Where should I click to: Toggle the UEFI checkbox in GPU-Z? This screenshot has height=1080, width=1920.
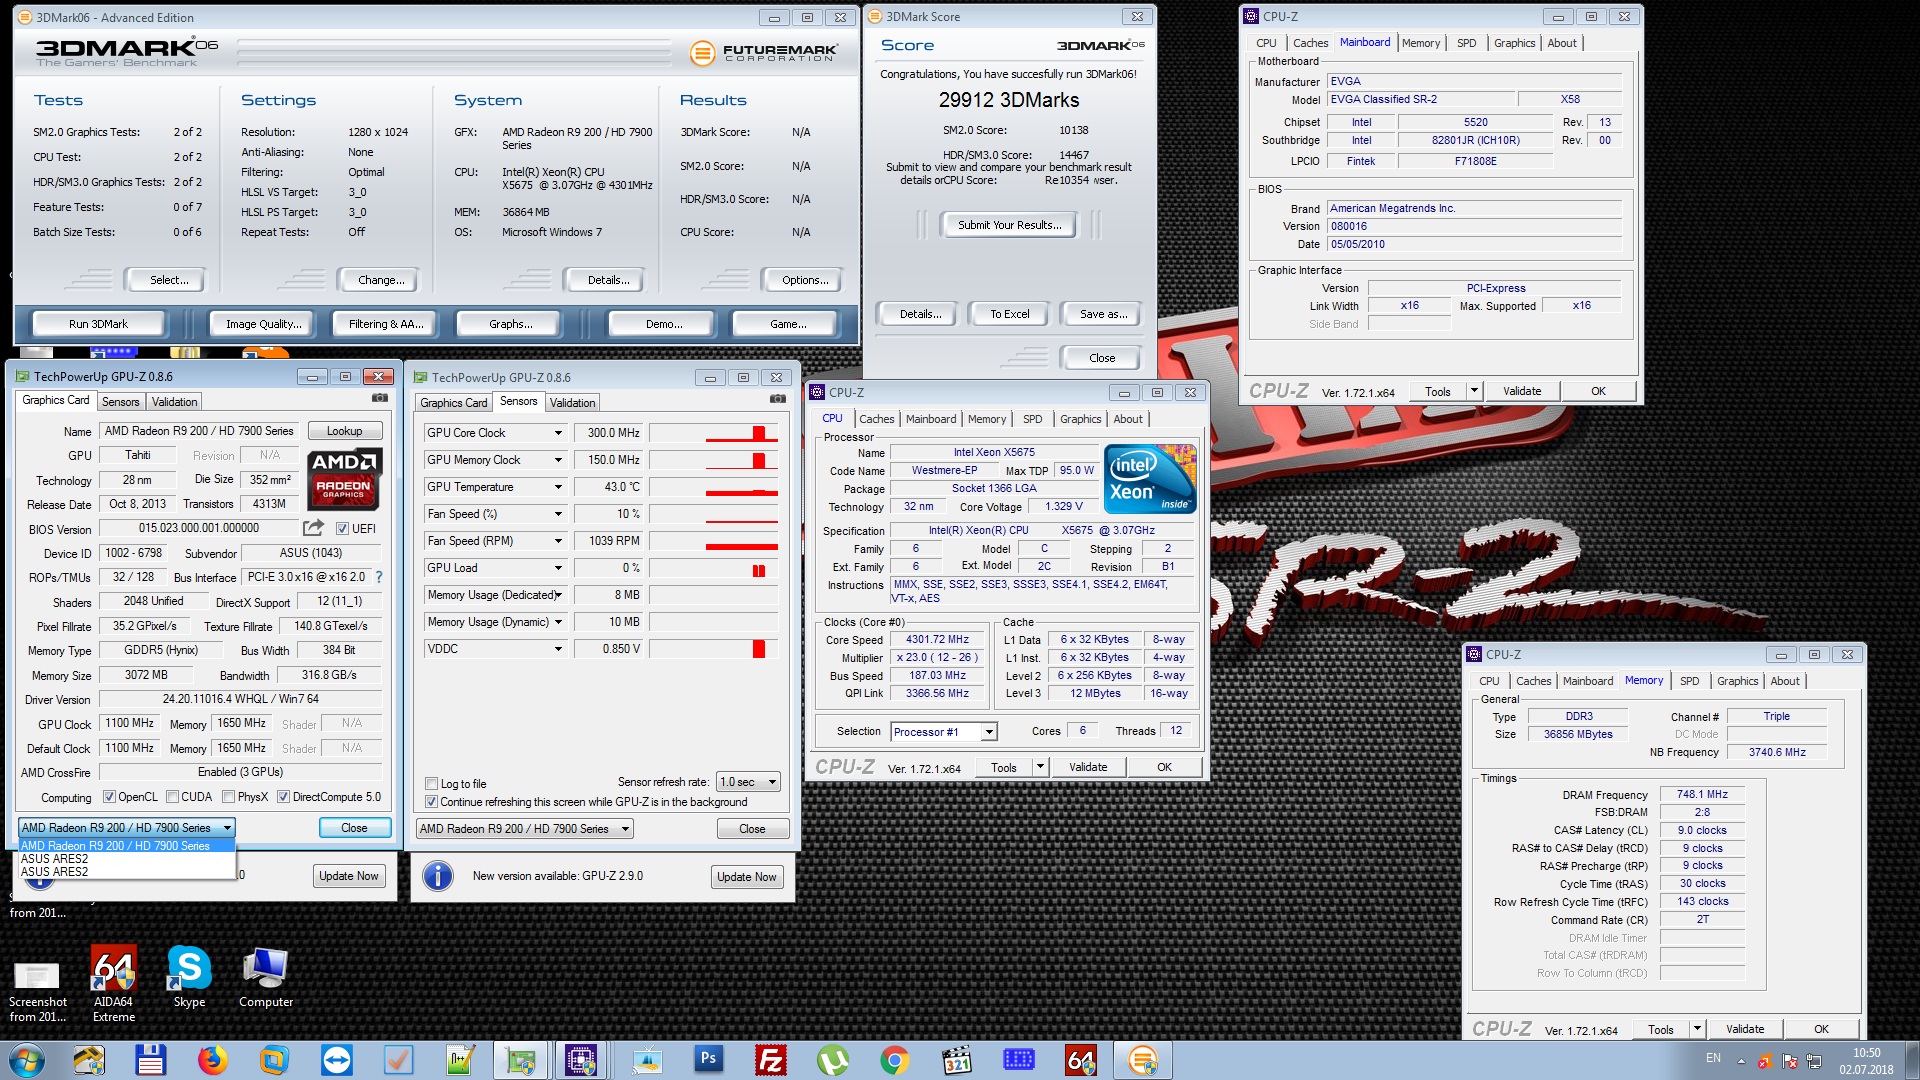point(342,529)
